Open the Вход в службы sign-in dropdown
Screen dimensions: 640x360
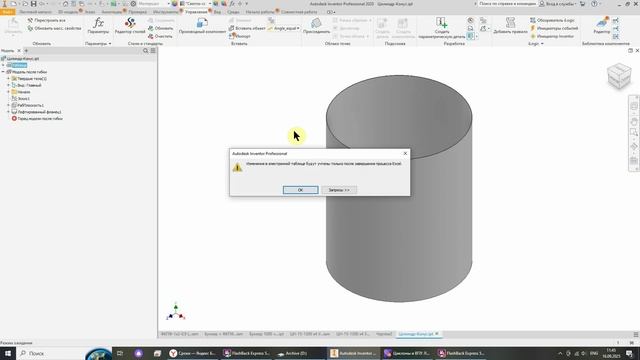[x=558, y=4]
